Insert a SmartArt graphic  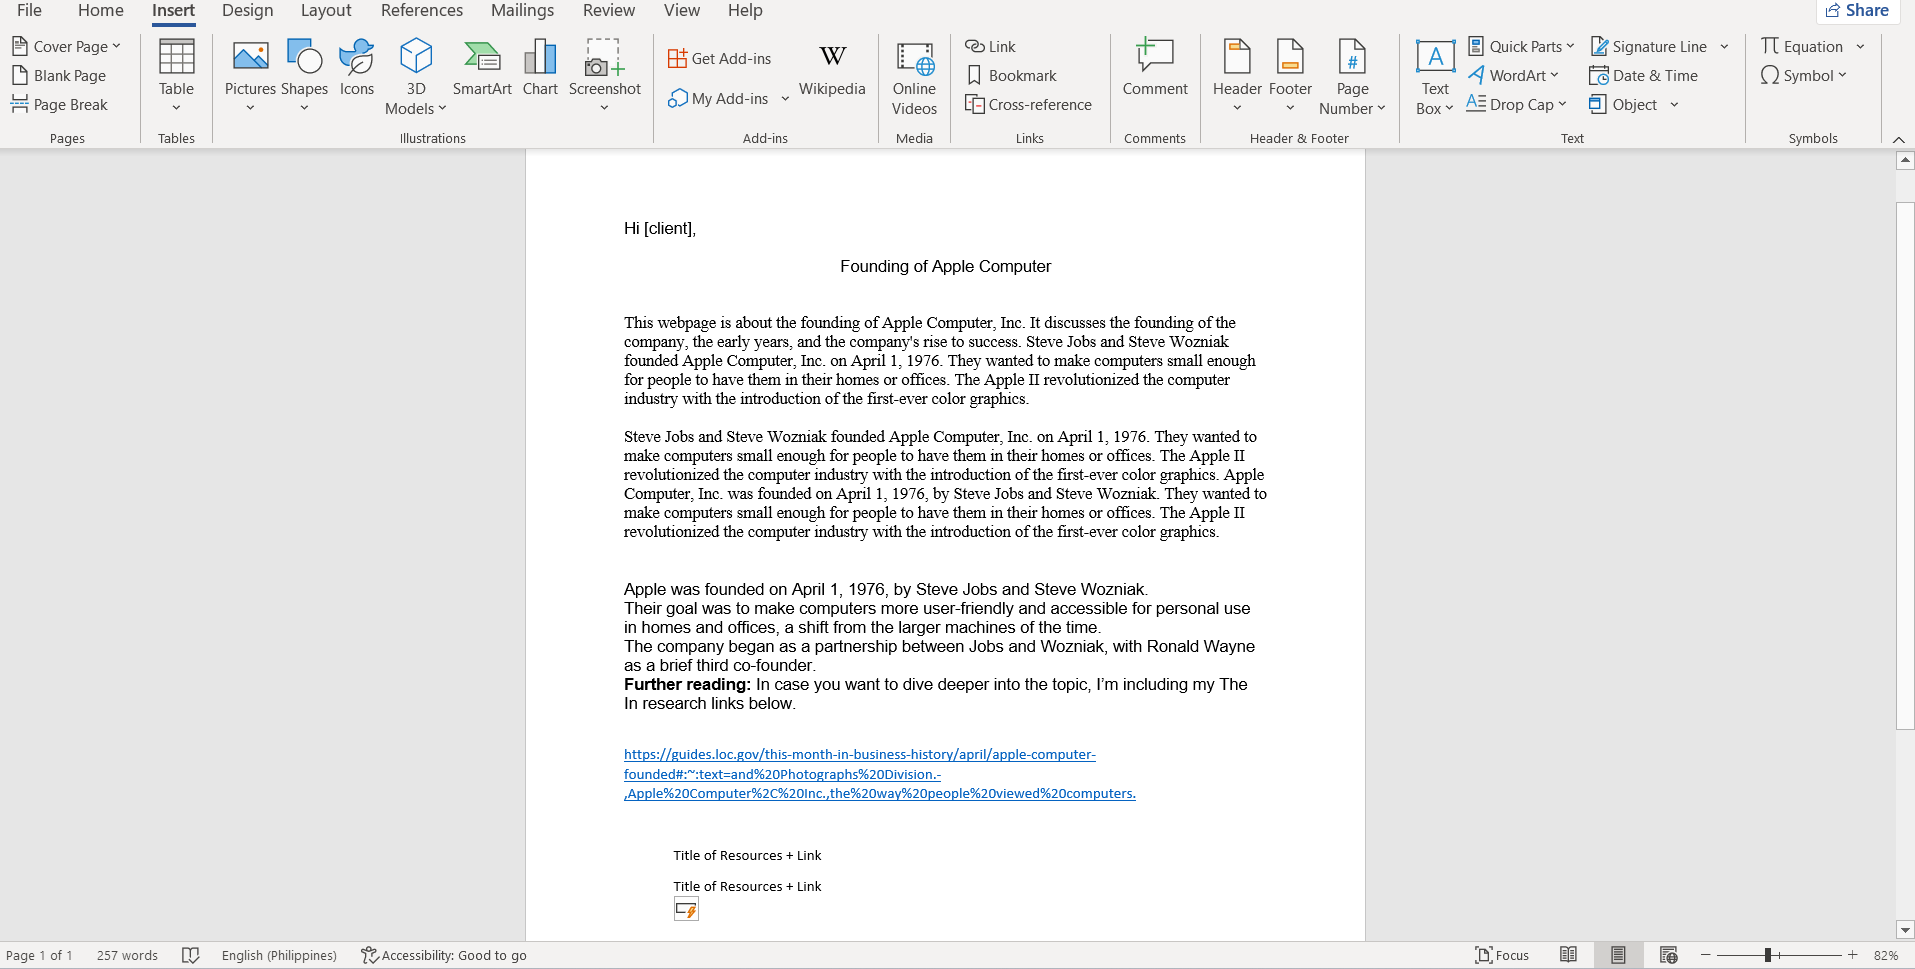[x=482, y=68]
